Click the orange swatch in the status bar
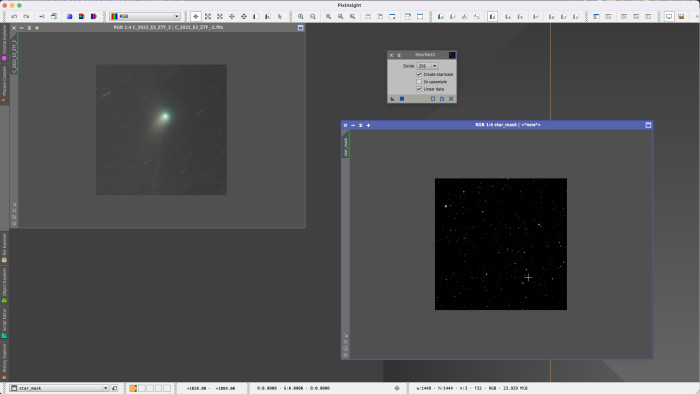 (x=133, y=388)
